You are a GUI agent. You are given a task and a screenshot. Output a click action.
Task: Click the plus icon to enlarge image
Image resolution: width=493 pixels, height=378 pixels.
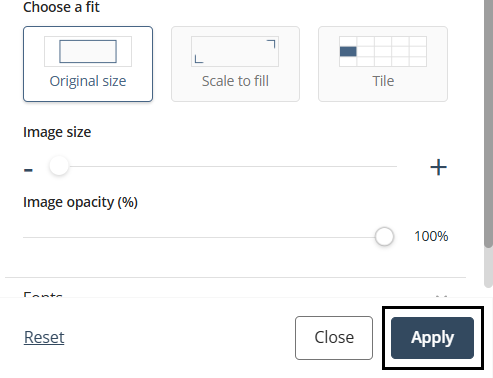coord(438,167)
